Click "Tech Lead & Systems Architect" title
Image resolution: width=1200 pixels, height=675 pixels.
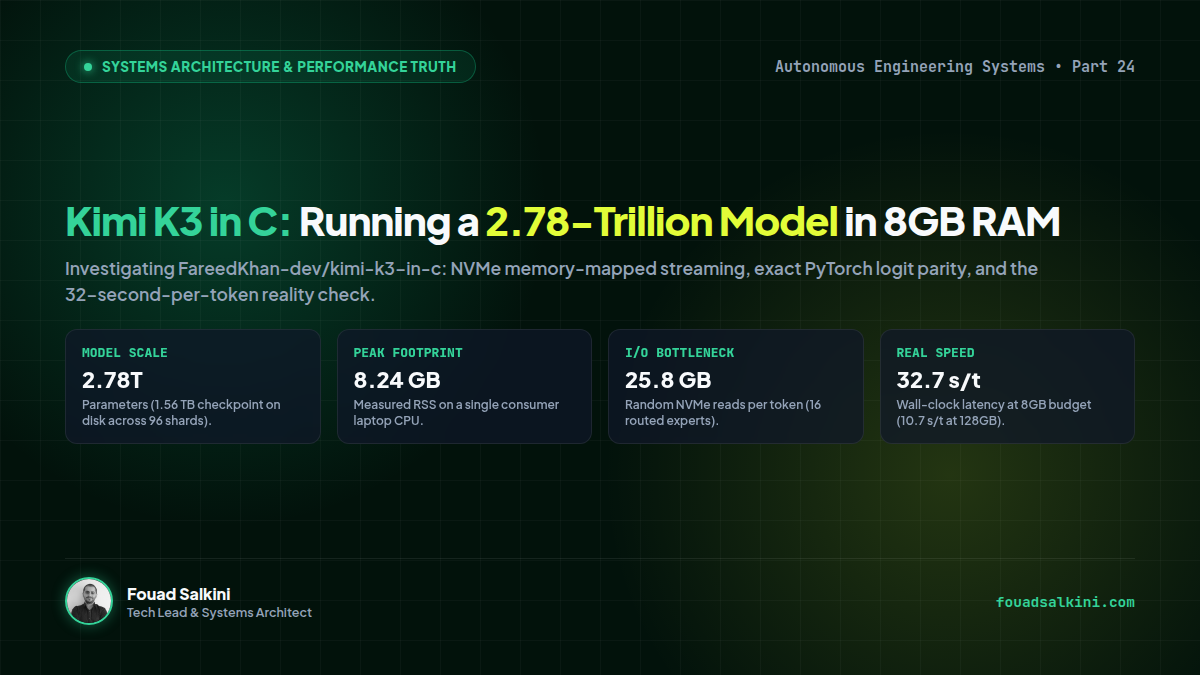(219, 612)
